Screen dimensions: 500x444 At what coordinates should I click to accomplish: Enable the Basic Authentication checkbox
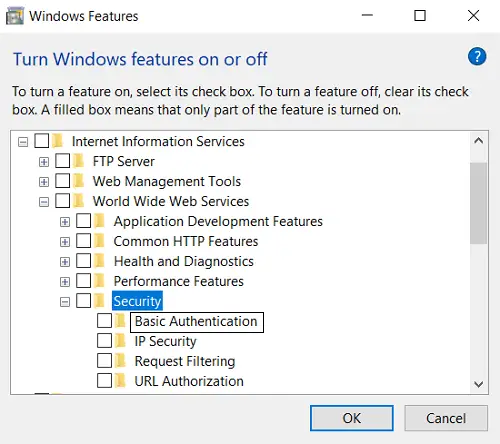click(104, 321)
